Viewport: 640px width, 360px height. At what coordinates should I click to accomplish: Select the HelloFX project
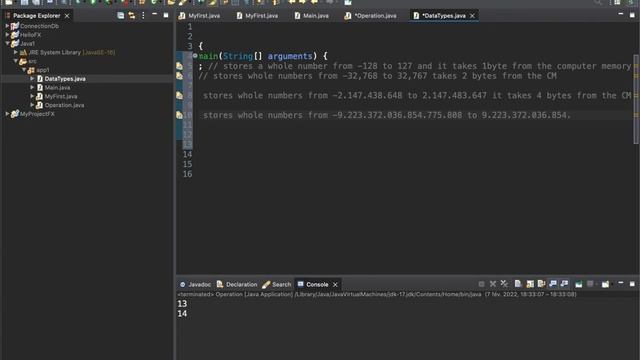31,35
